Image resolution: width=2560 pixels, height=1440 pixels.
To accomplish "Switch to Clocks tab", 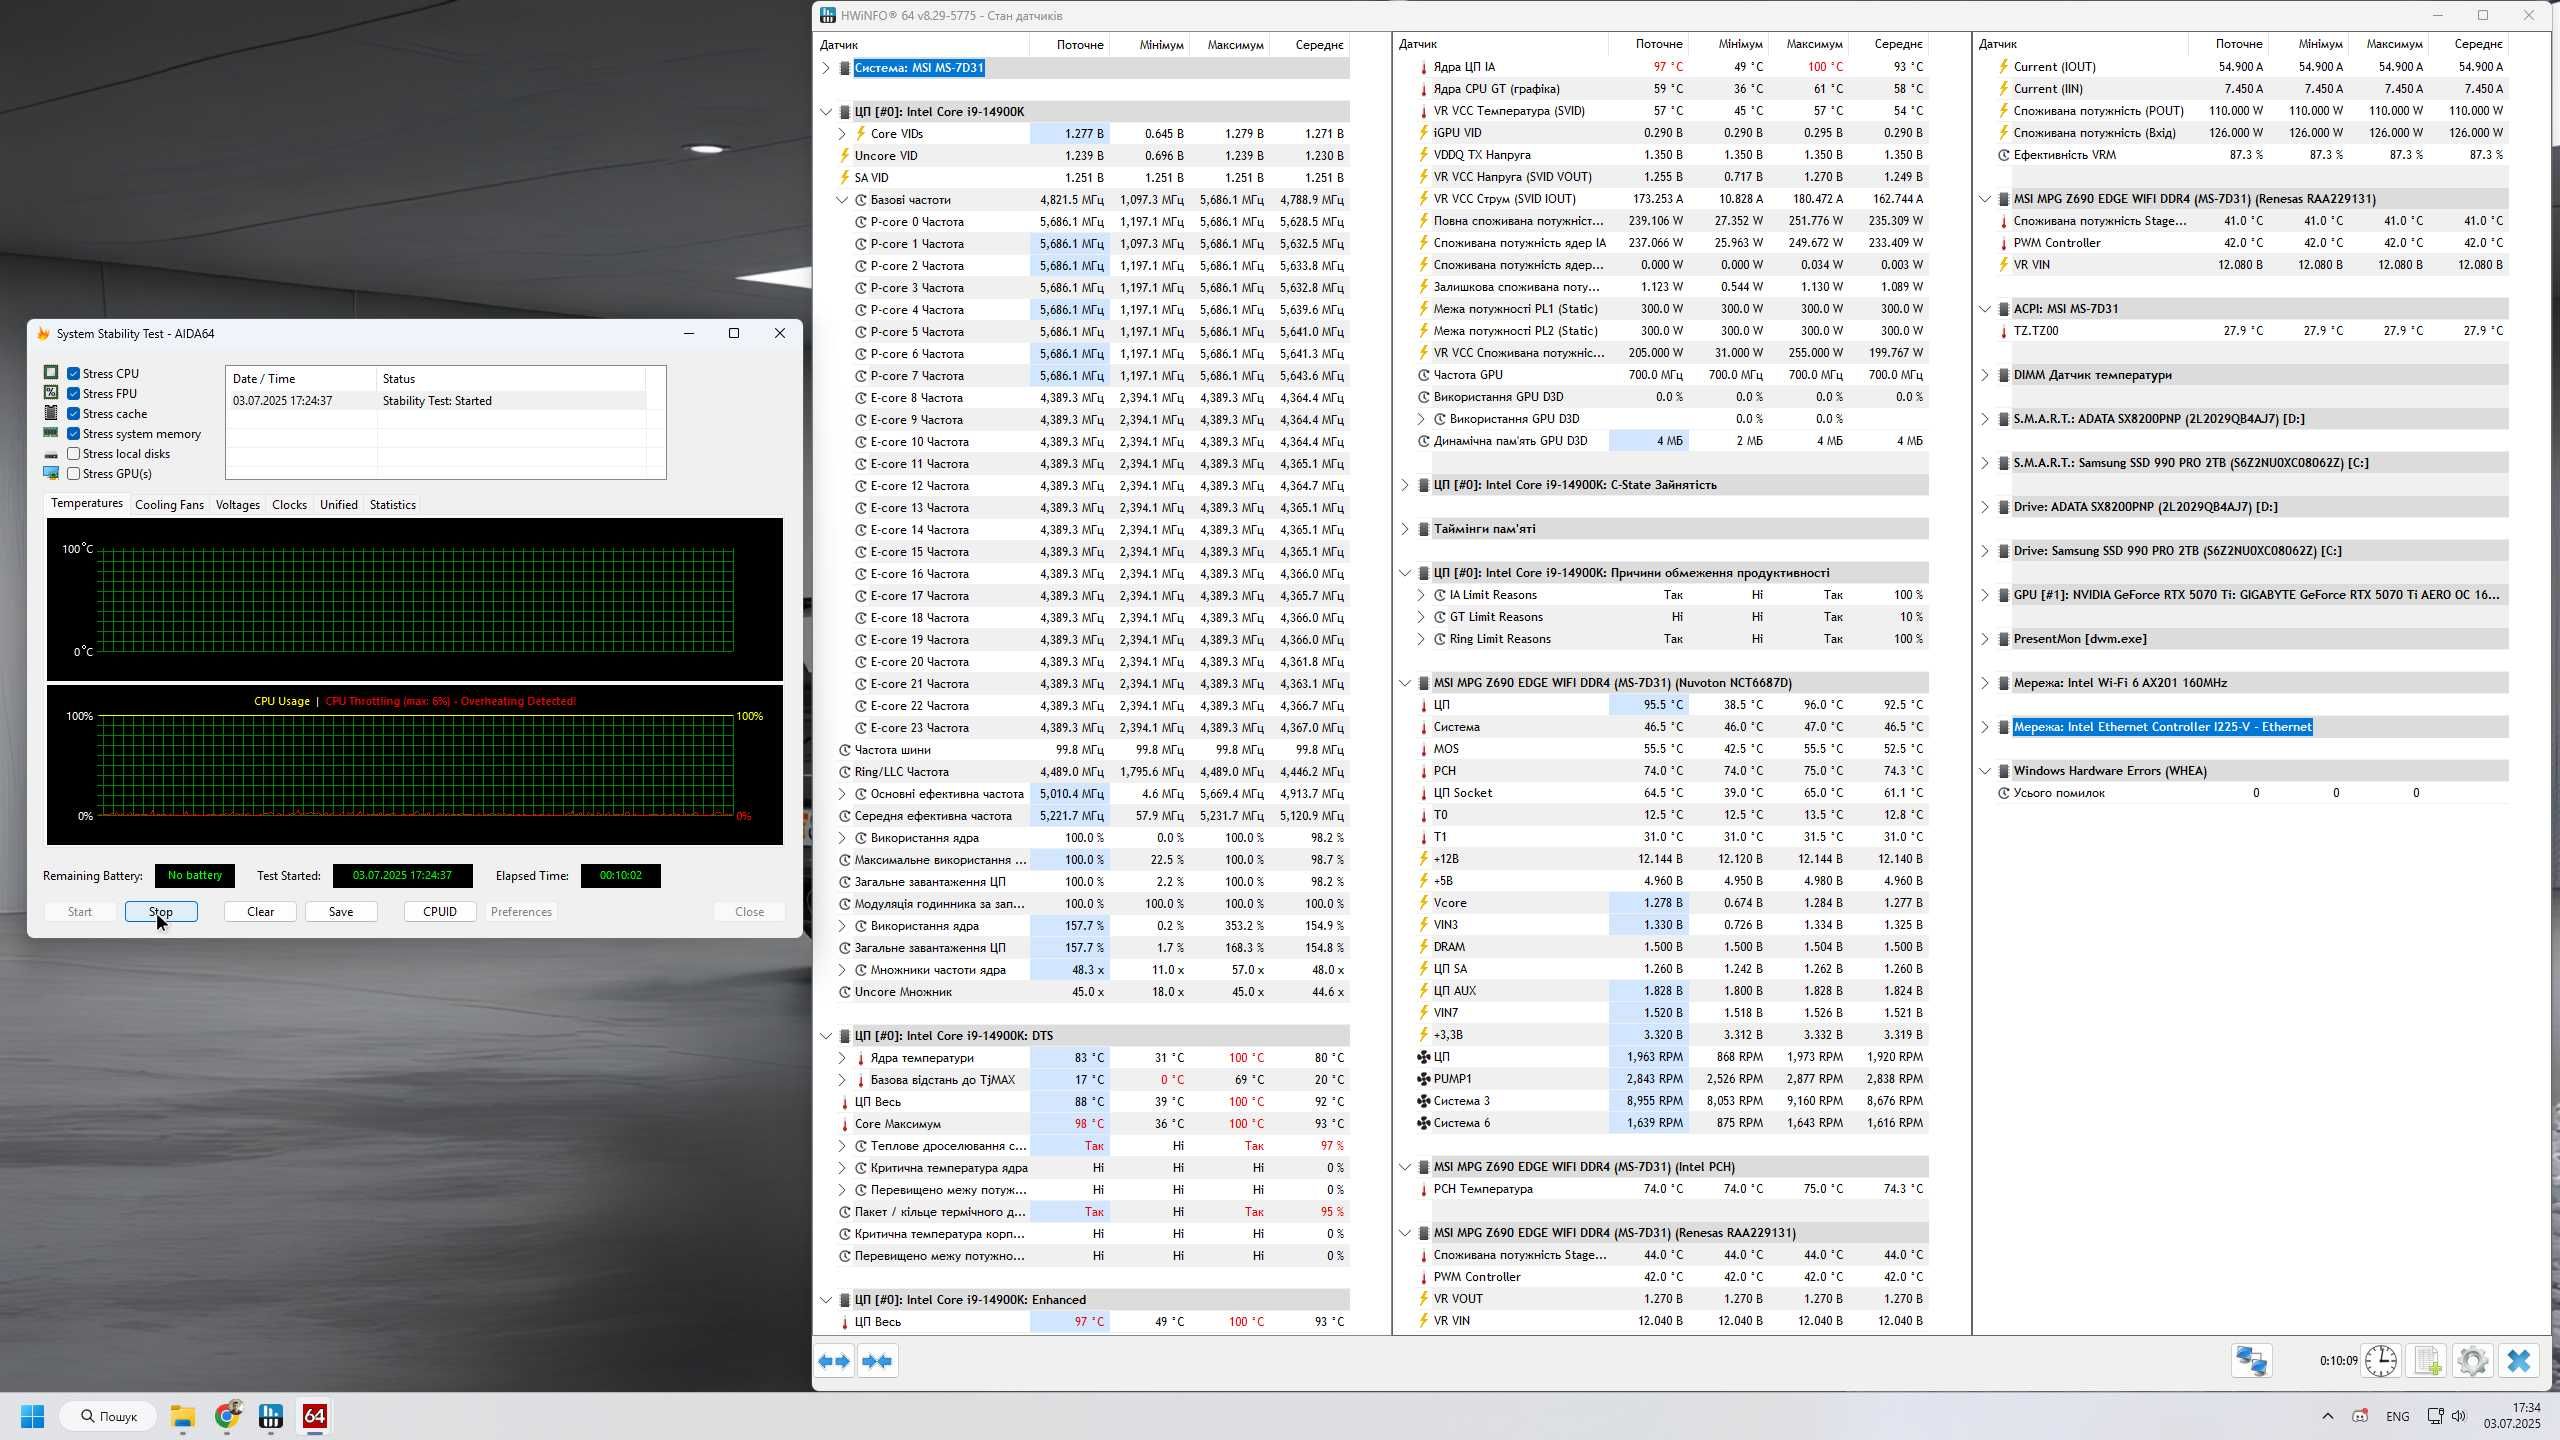I will click(x=289, y=505).
